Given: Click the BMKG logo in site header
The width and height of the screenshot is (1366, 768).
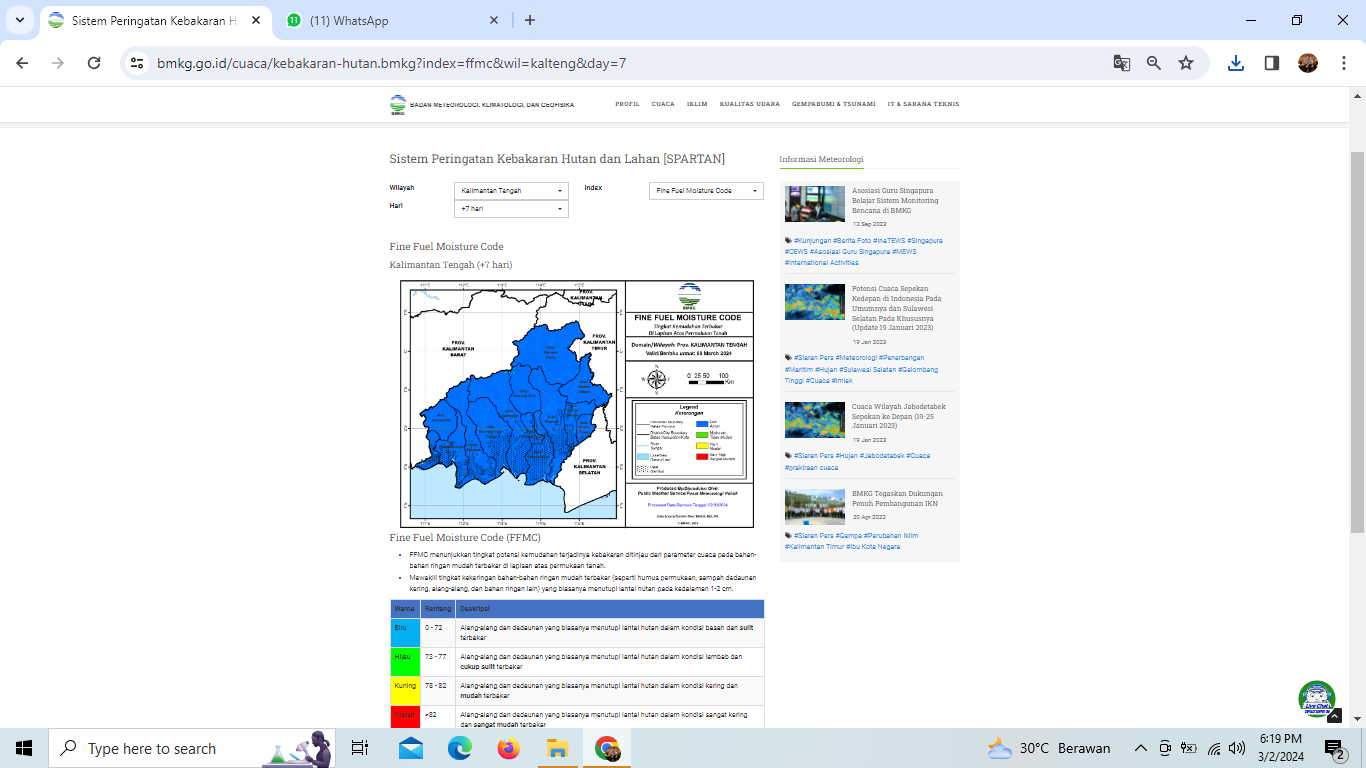Looking at the screenshot, I should click(x=398, y=104).
